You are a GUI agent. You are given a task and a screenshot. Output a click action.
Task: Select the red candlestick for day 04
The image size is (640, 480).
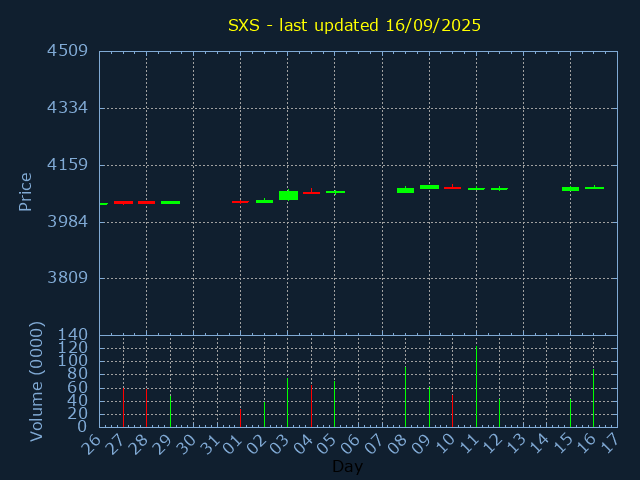pyautogui.click(x=311, y=192)
